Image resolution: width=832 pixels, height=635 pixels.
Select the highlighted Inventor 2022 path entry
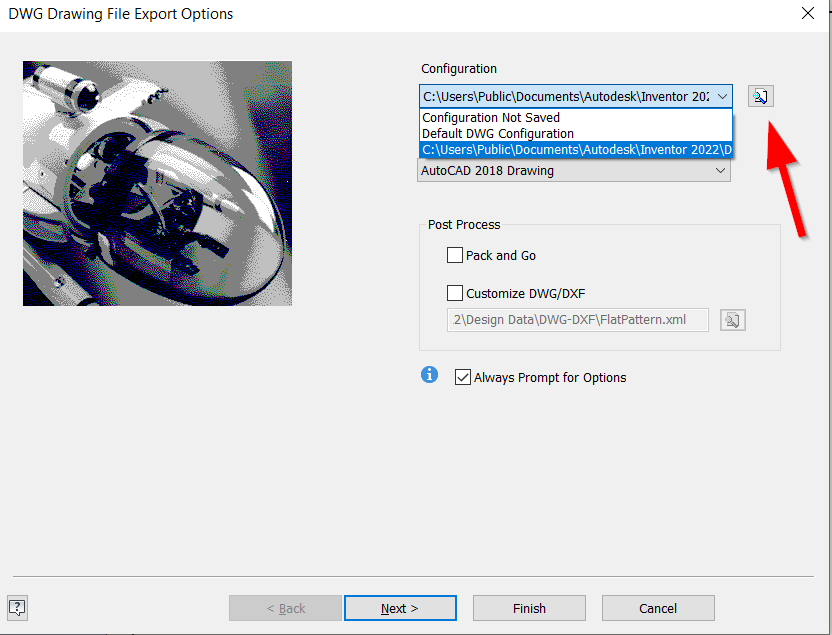[x=575, y=149]
